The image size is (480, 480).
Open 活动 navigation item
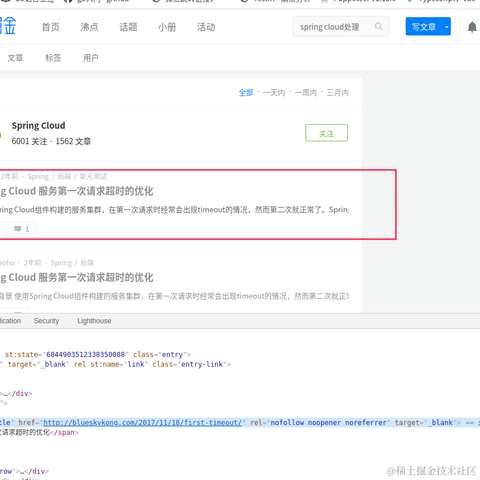pyautogui.click(x=206, y=27)
